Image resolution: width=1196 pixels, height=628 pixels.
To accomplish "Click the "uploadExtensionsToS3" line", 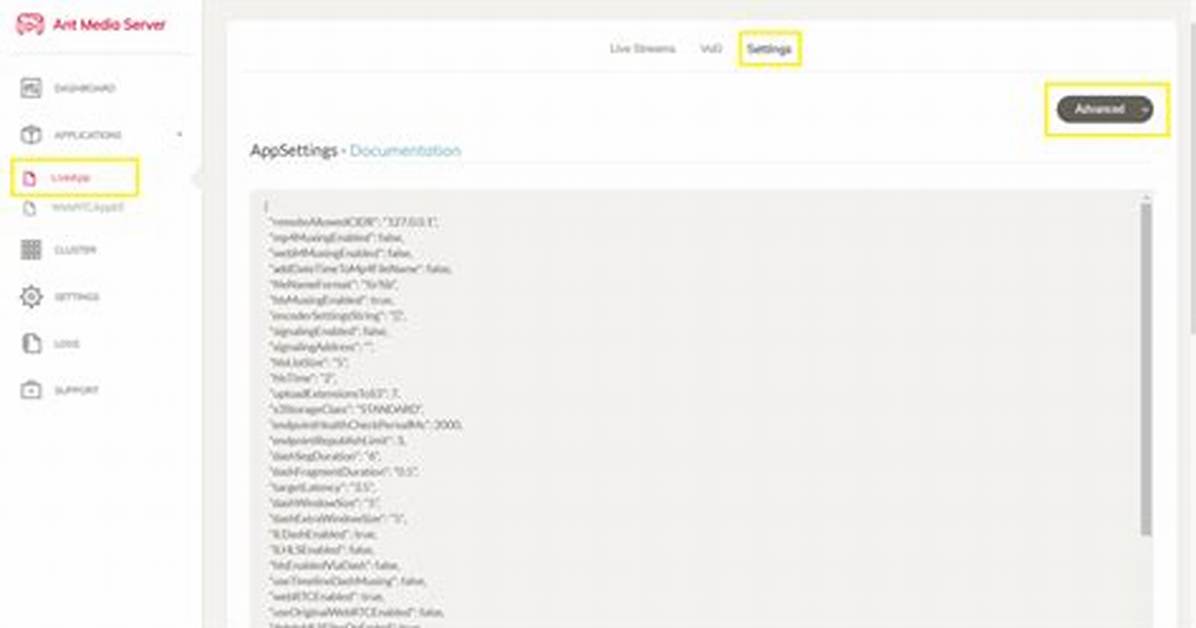I will [334, 393].
